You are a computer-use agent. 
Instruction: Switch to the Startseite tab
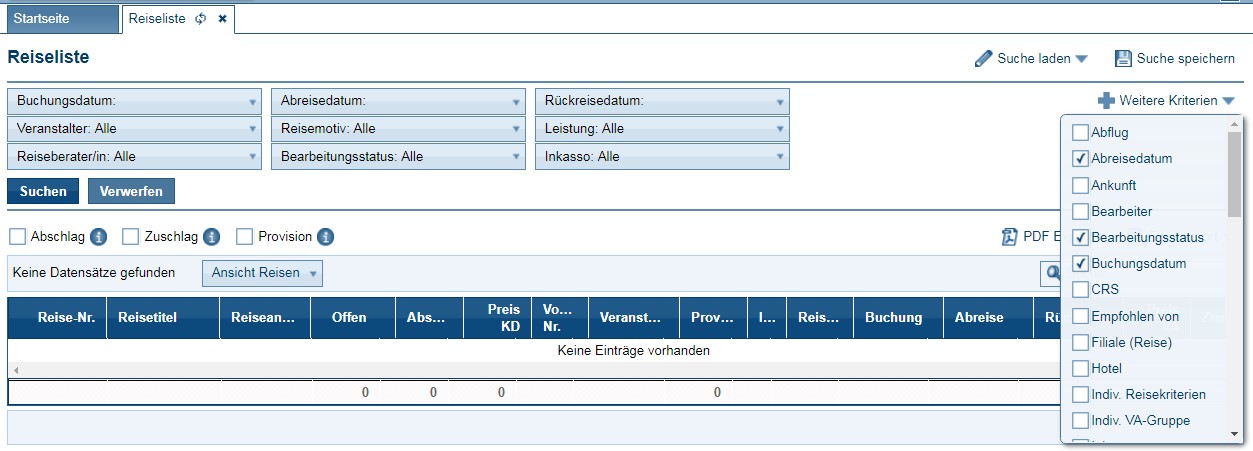60,19
